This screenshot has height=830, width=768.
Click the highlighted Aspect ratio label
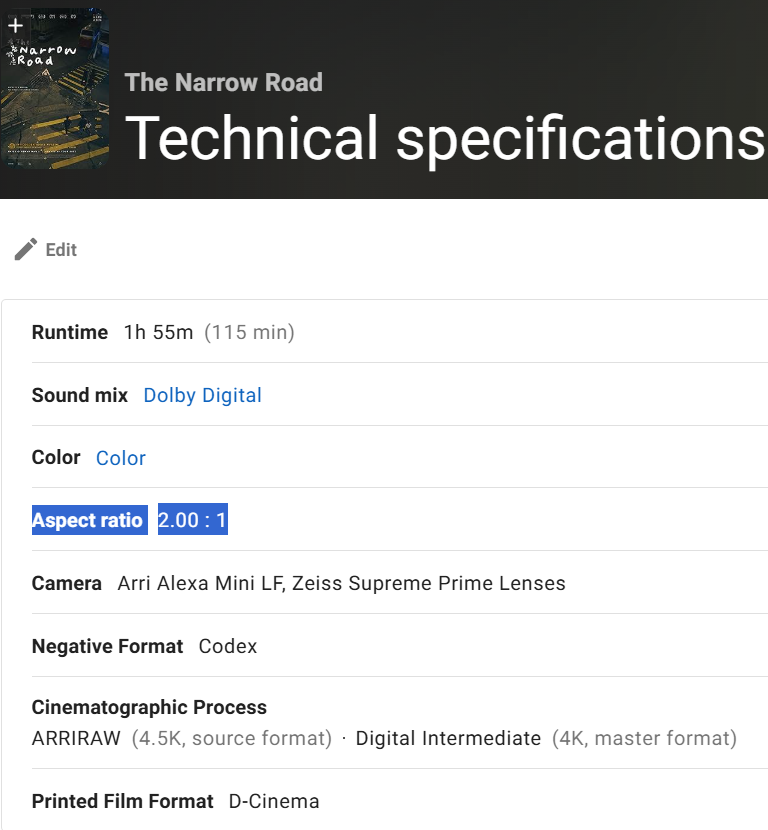pyautogui.click(x=89, y=520)
